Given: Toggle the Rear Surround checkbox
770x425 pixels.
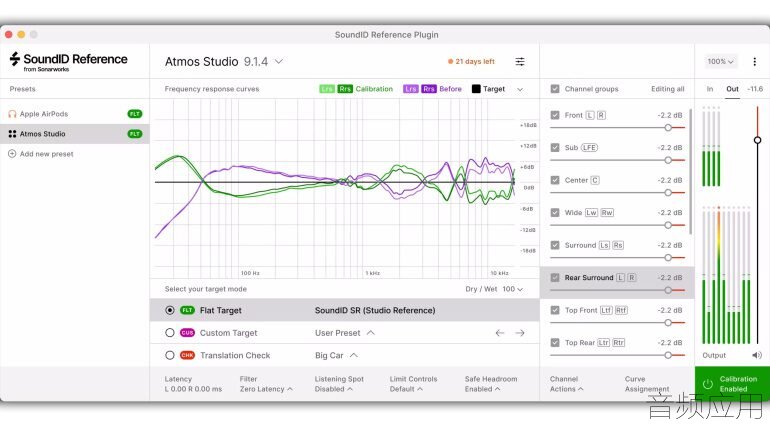Looking at the screenshot, I should [x=555, y=278].
